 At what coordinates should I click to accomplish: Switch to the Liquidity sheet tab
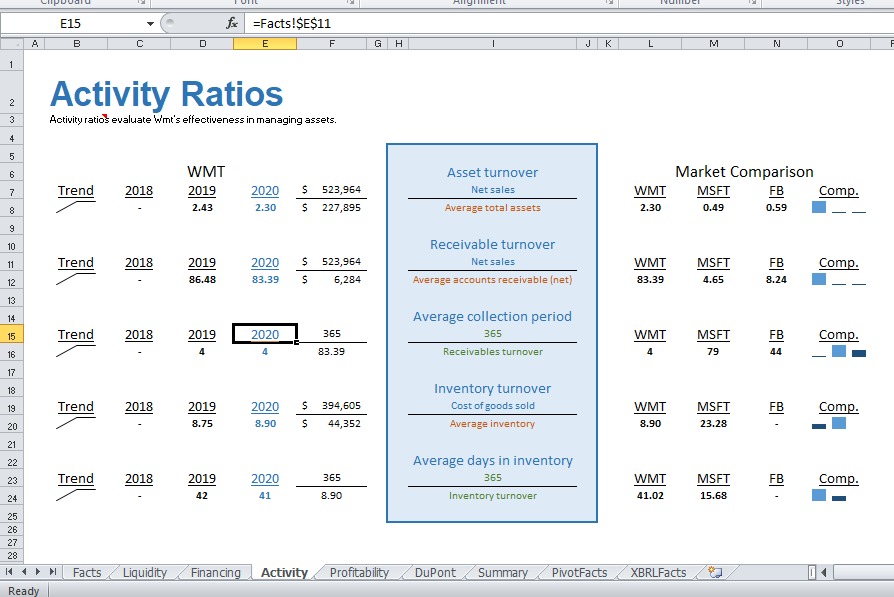click(x=144, y=572)
